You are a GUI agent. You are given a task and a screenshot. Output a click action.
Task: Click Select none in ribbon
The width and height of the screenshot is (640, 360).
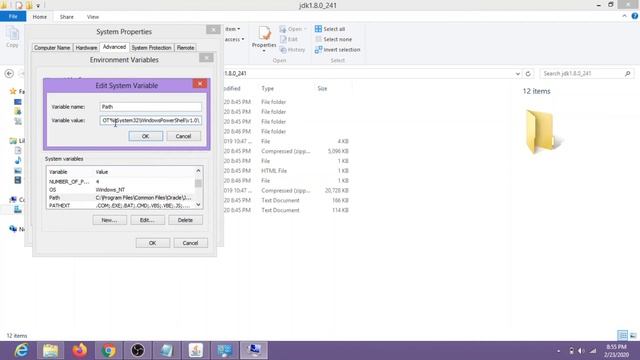(x=333, y=39)
